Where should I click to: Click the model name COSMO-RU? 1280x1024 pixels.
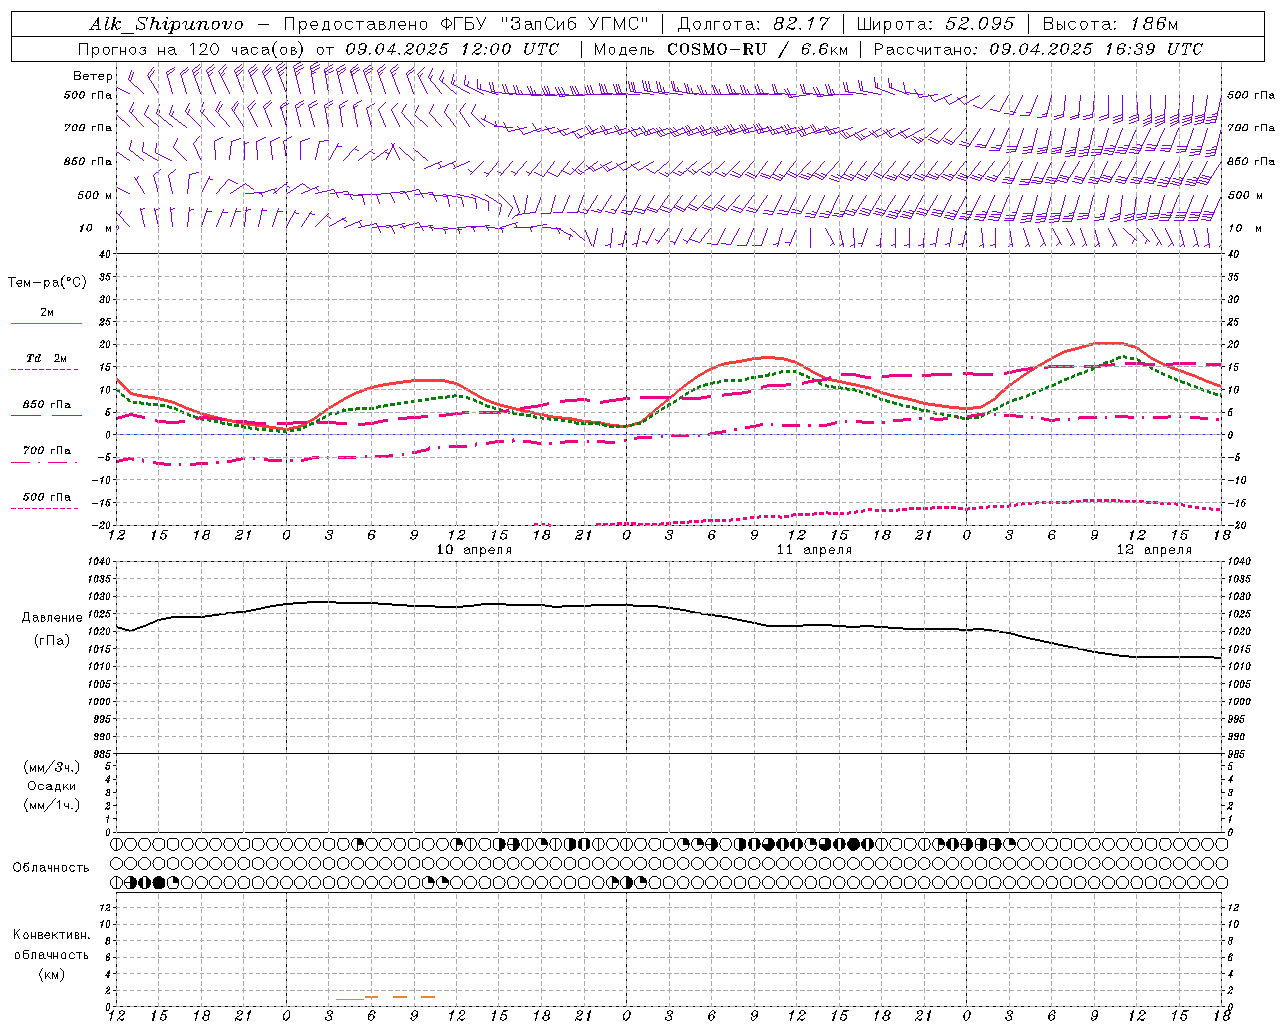click(x=716, y=49)
